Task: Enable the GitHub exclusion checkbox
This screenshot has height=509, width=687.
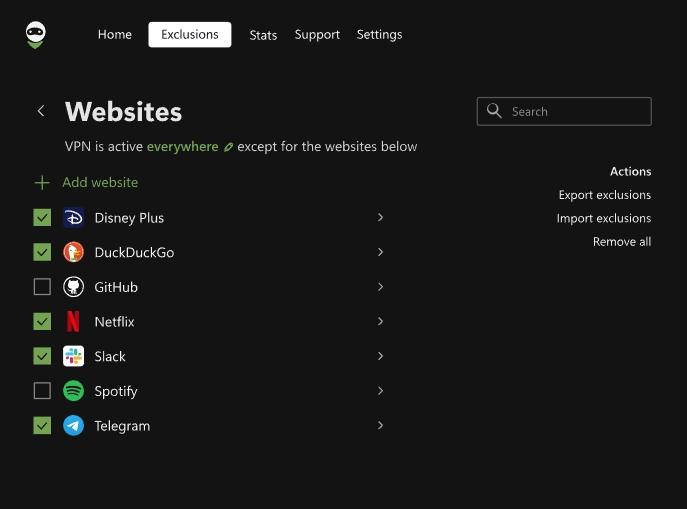Action: pos(42,287)
